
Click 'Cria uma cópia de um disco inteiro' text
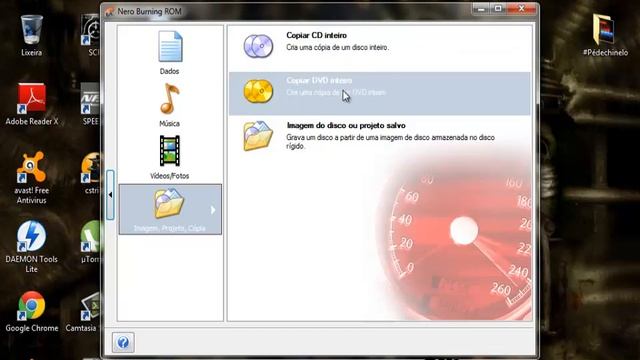click(337, 48)
